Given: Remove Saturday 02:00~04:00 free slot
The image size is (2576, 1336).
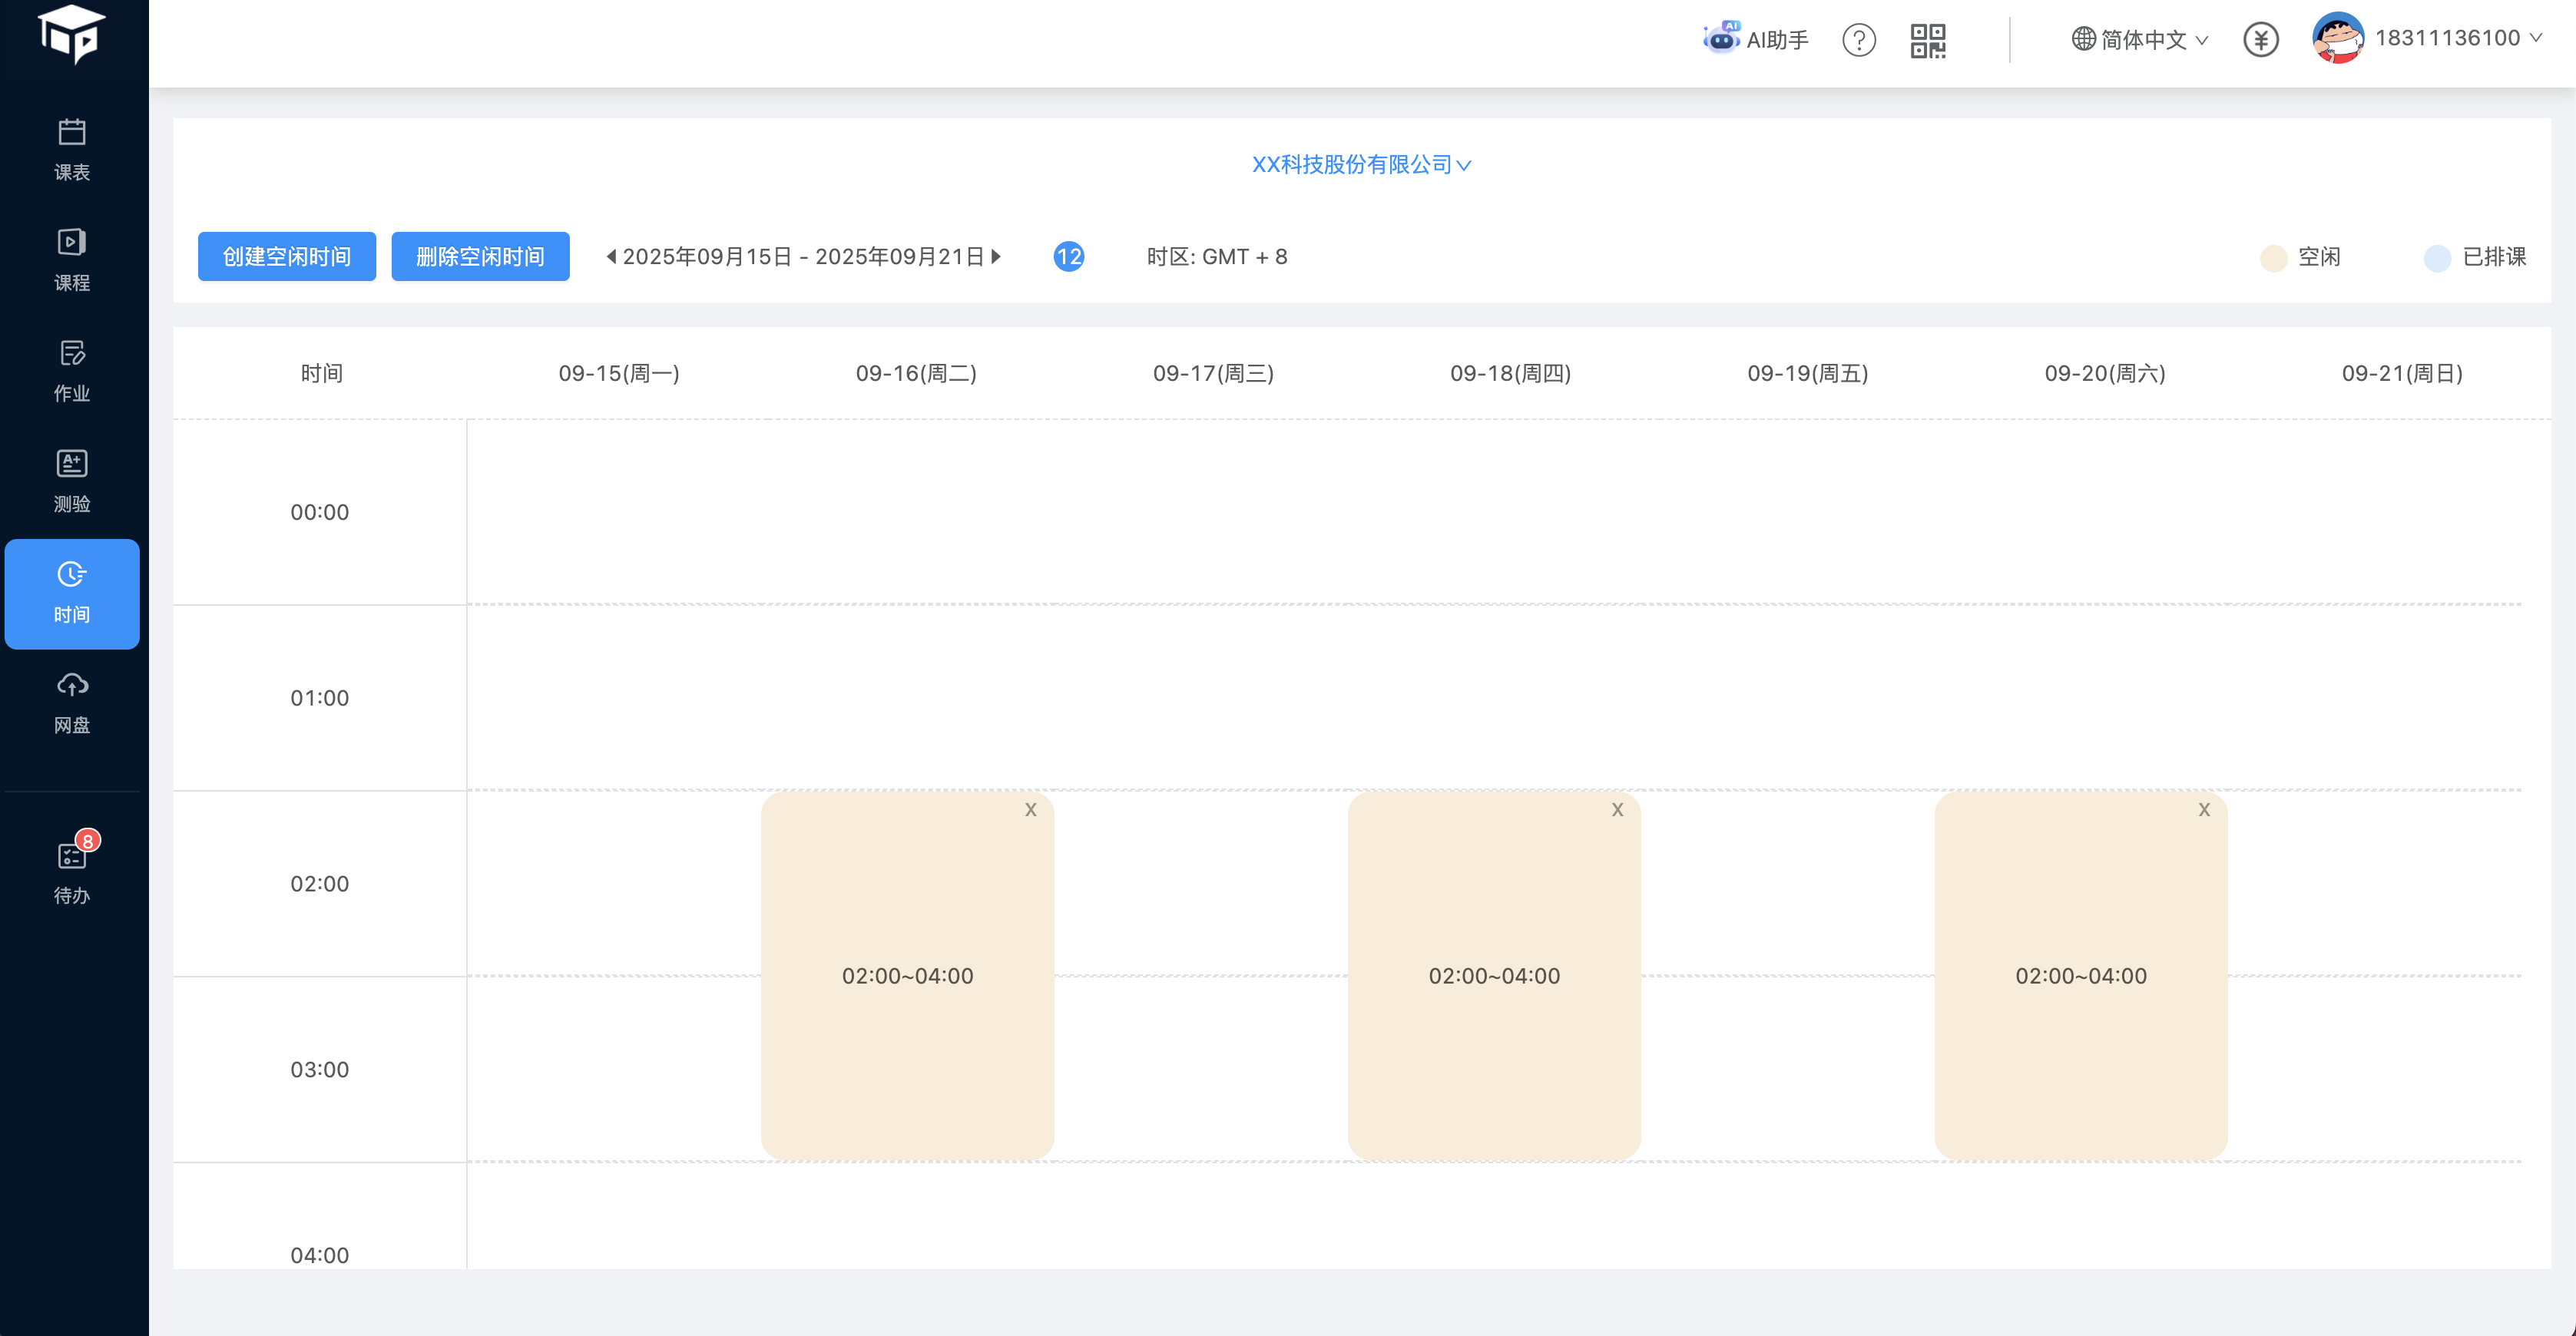Looking at the screenshot, I should (2204, 810).
